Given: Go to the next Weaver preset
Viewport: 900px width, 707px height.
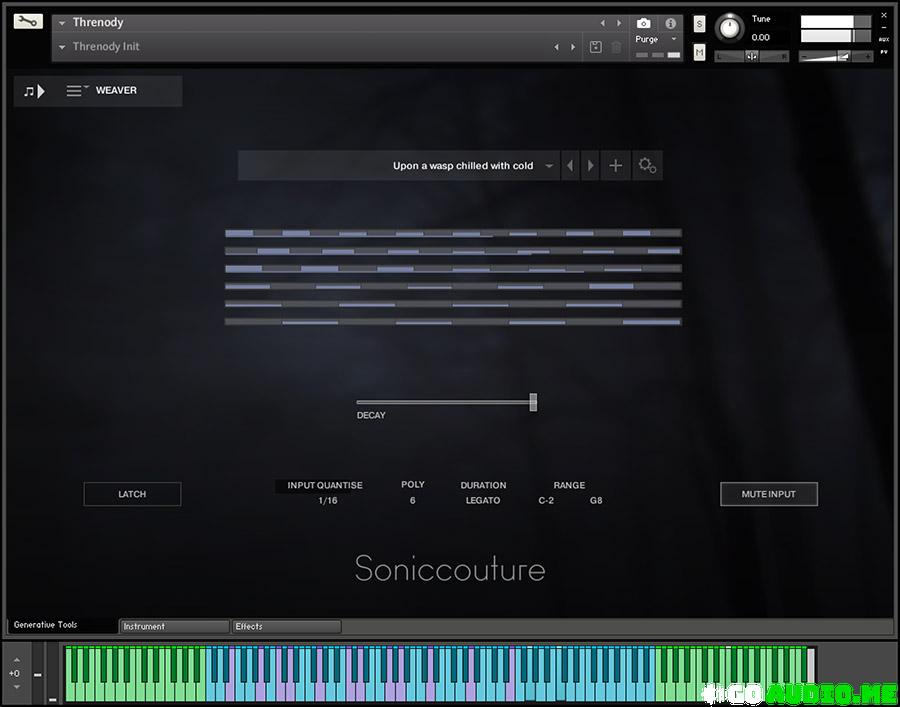Looking at the screenshot, I should tap(591, 166).
